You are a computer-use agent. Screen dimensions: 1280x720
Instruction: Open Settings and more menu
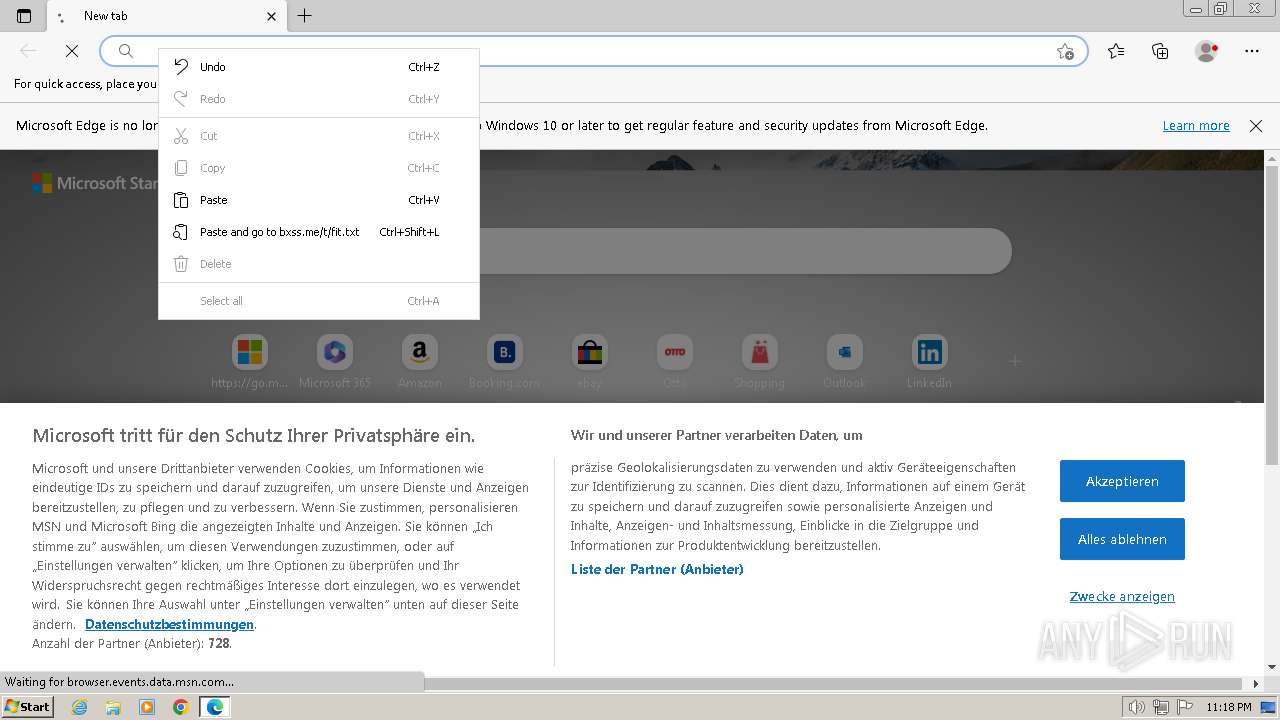(1252, 51)
